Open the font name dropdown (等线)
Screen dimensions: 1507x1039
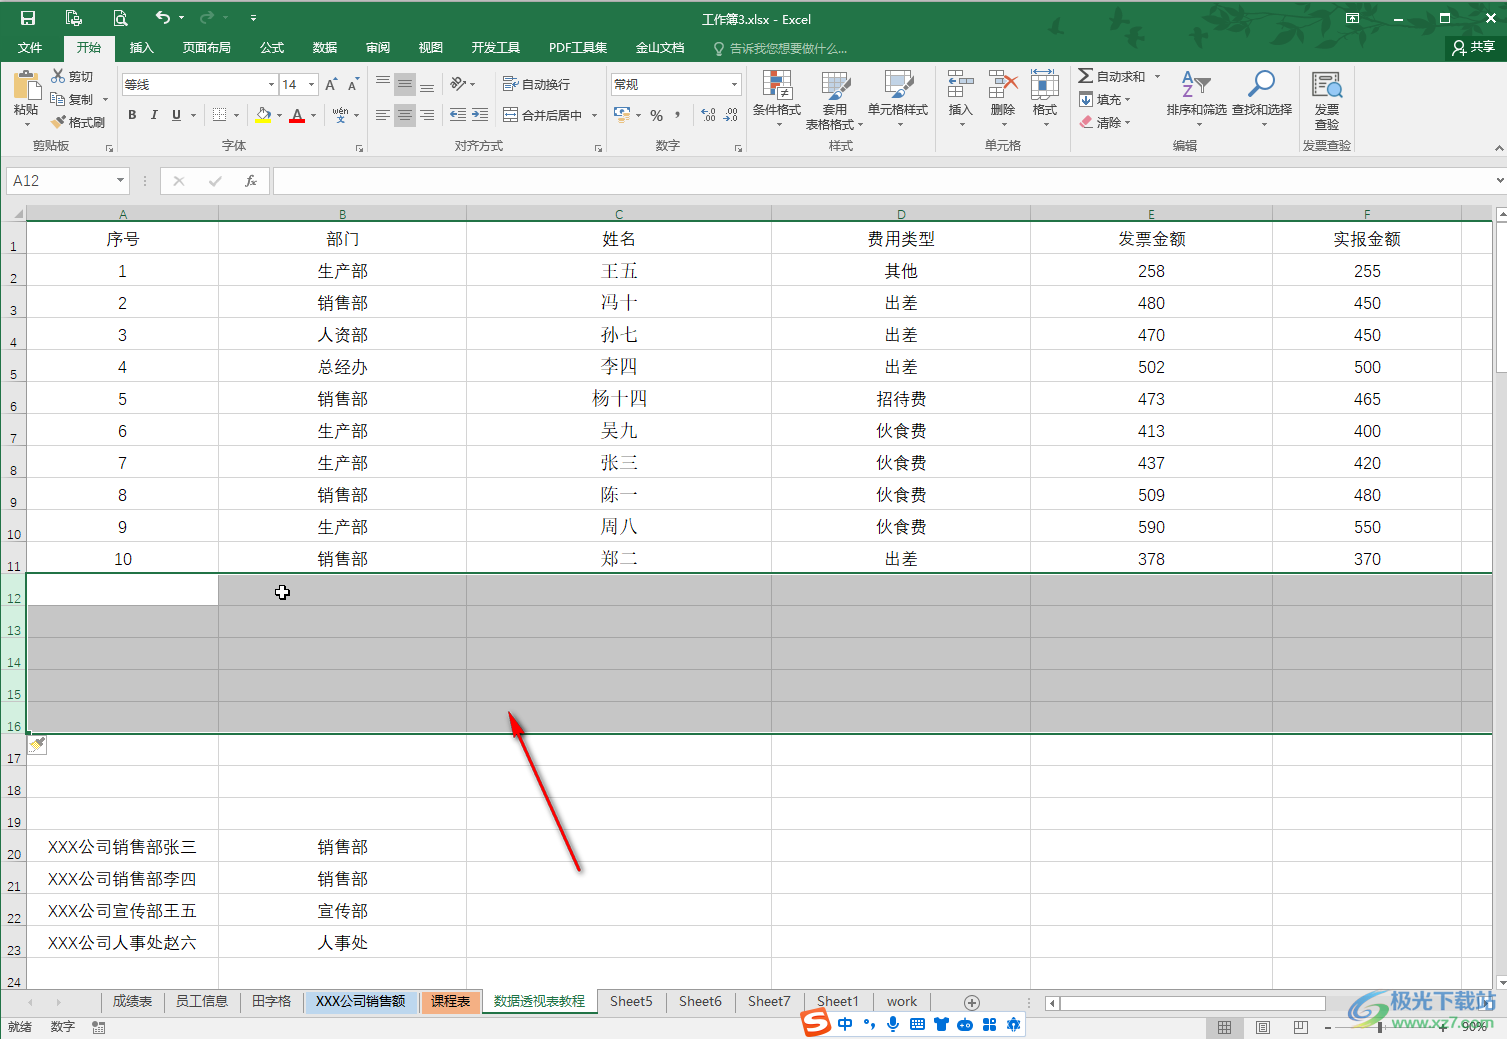click(x=271, y=85)
